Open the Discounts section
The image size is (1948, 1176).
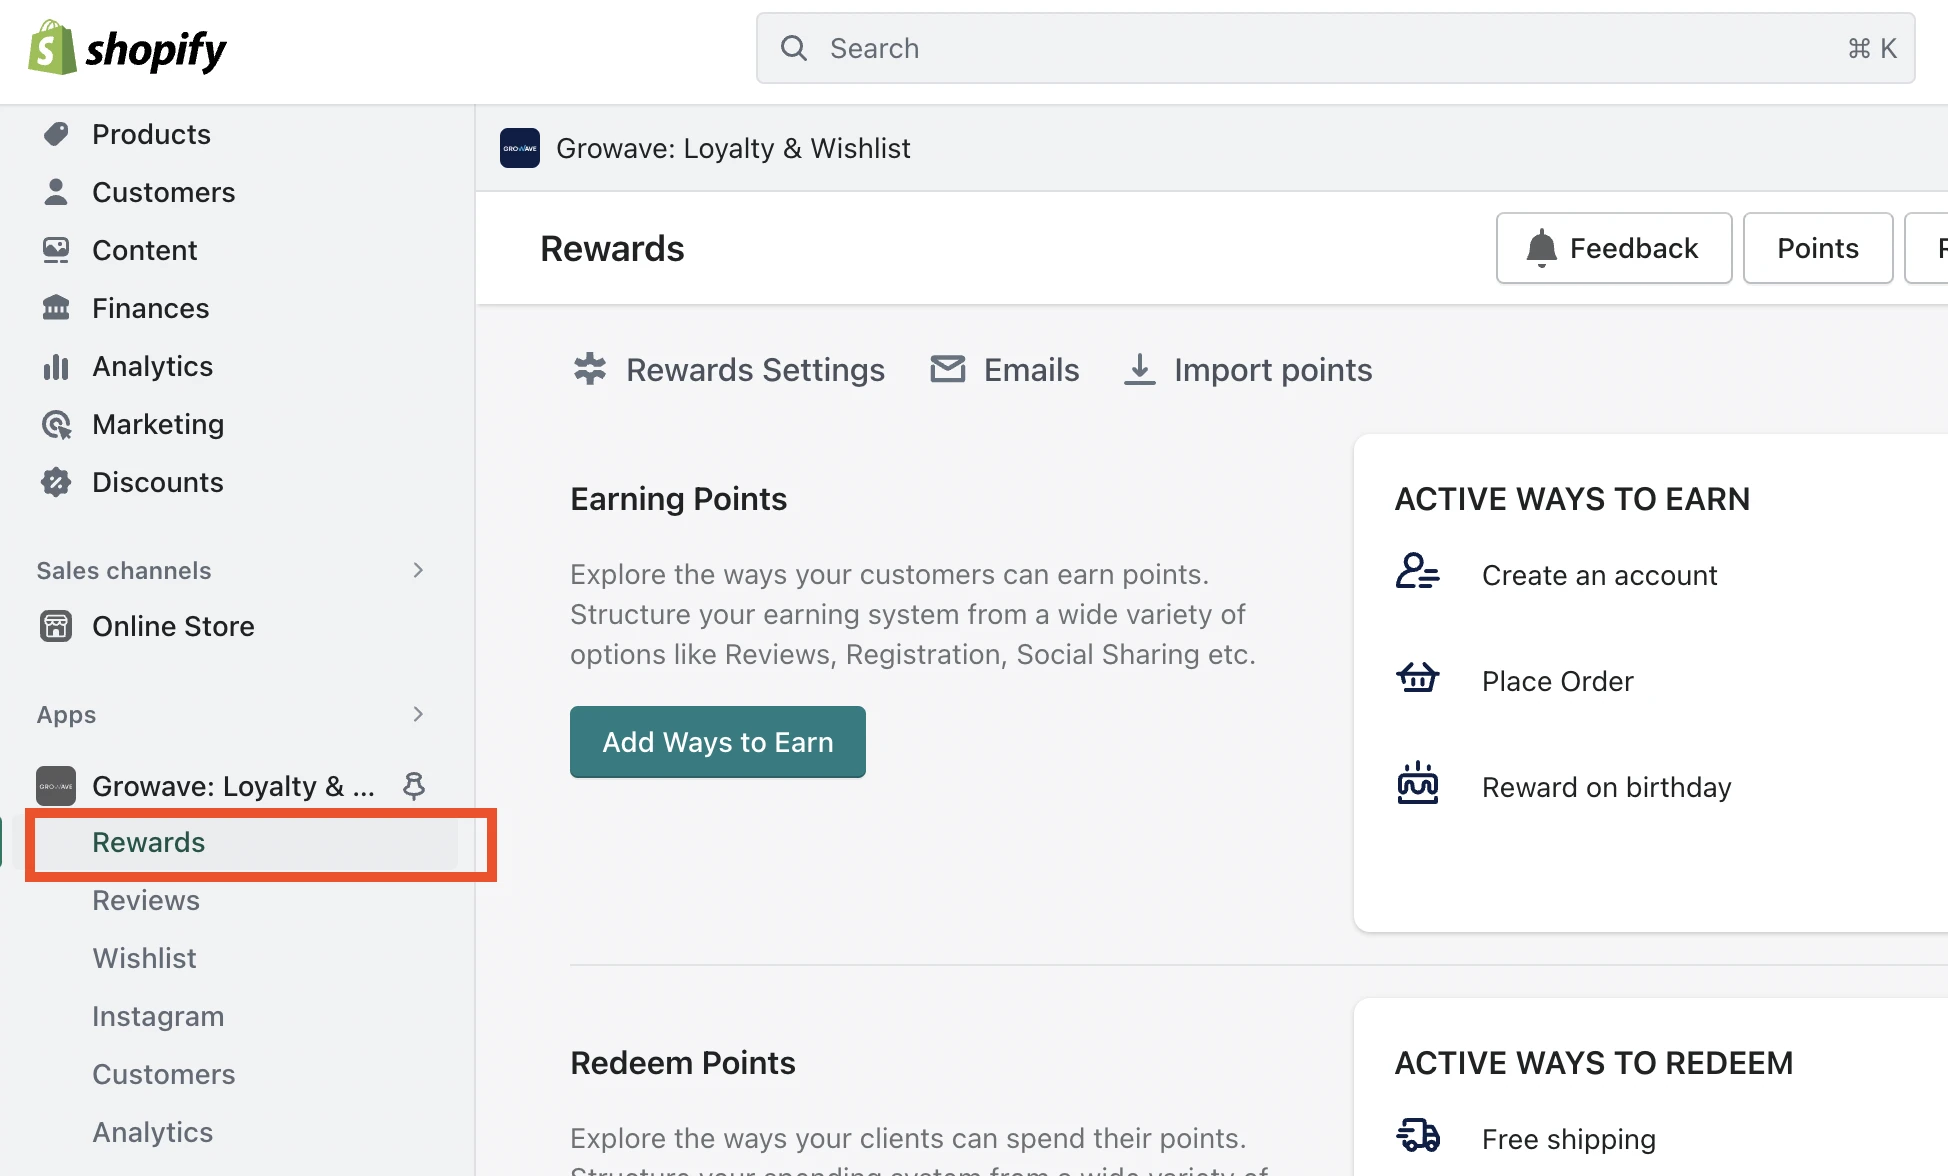coord(157,482)
